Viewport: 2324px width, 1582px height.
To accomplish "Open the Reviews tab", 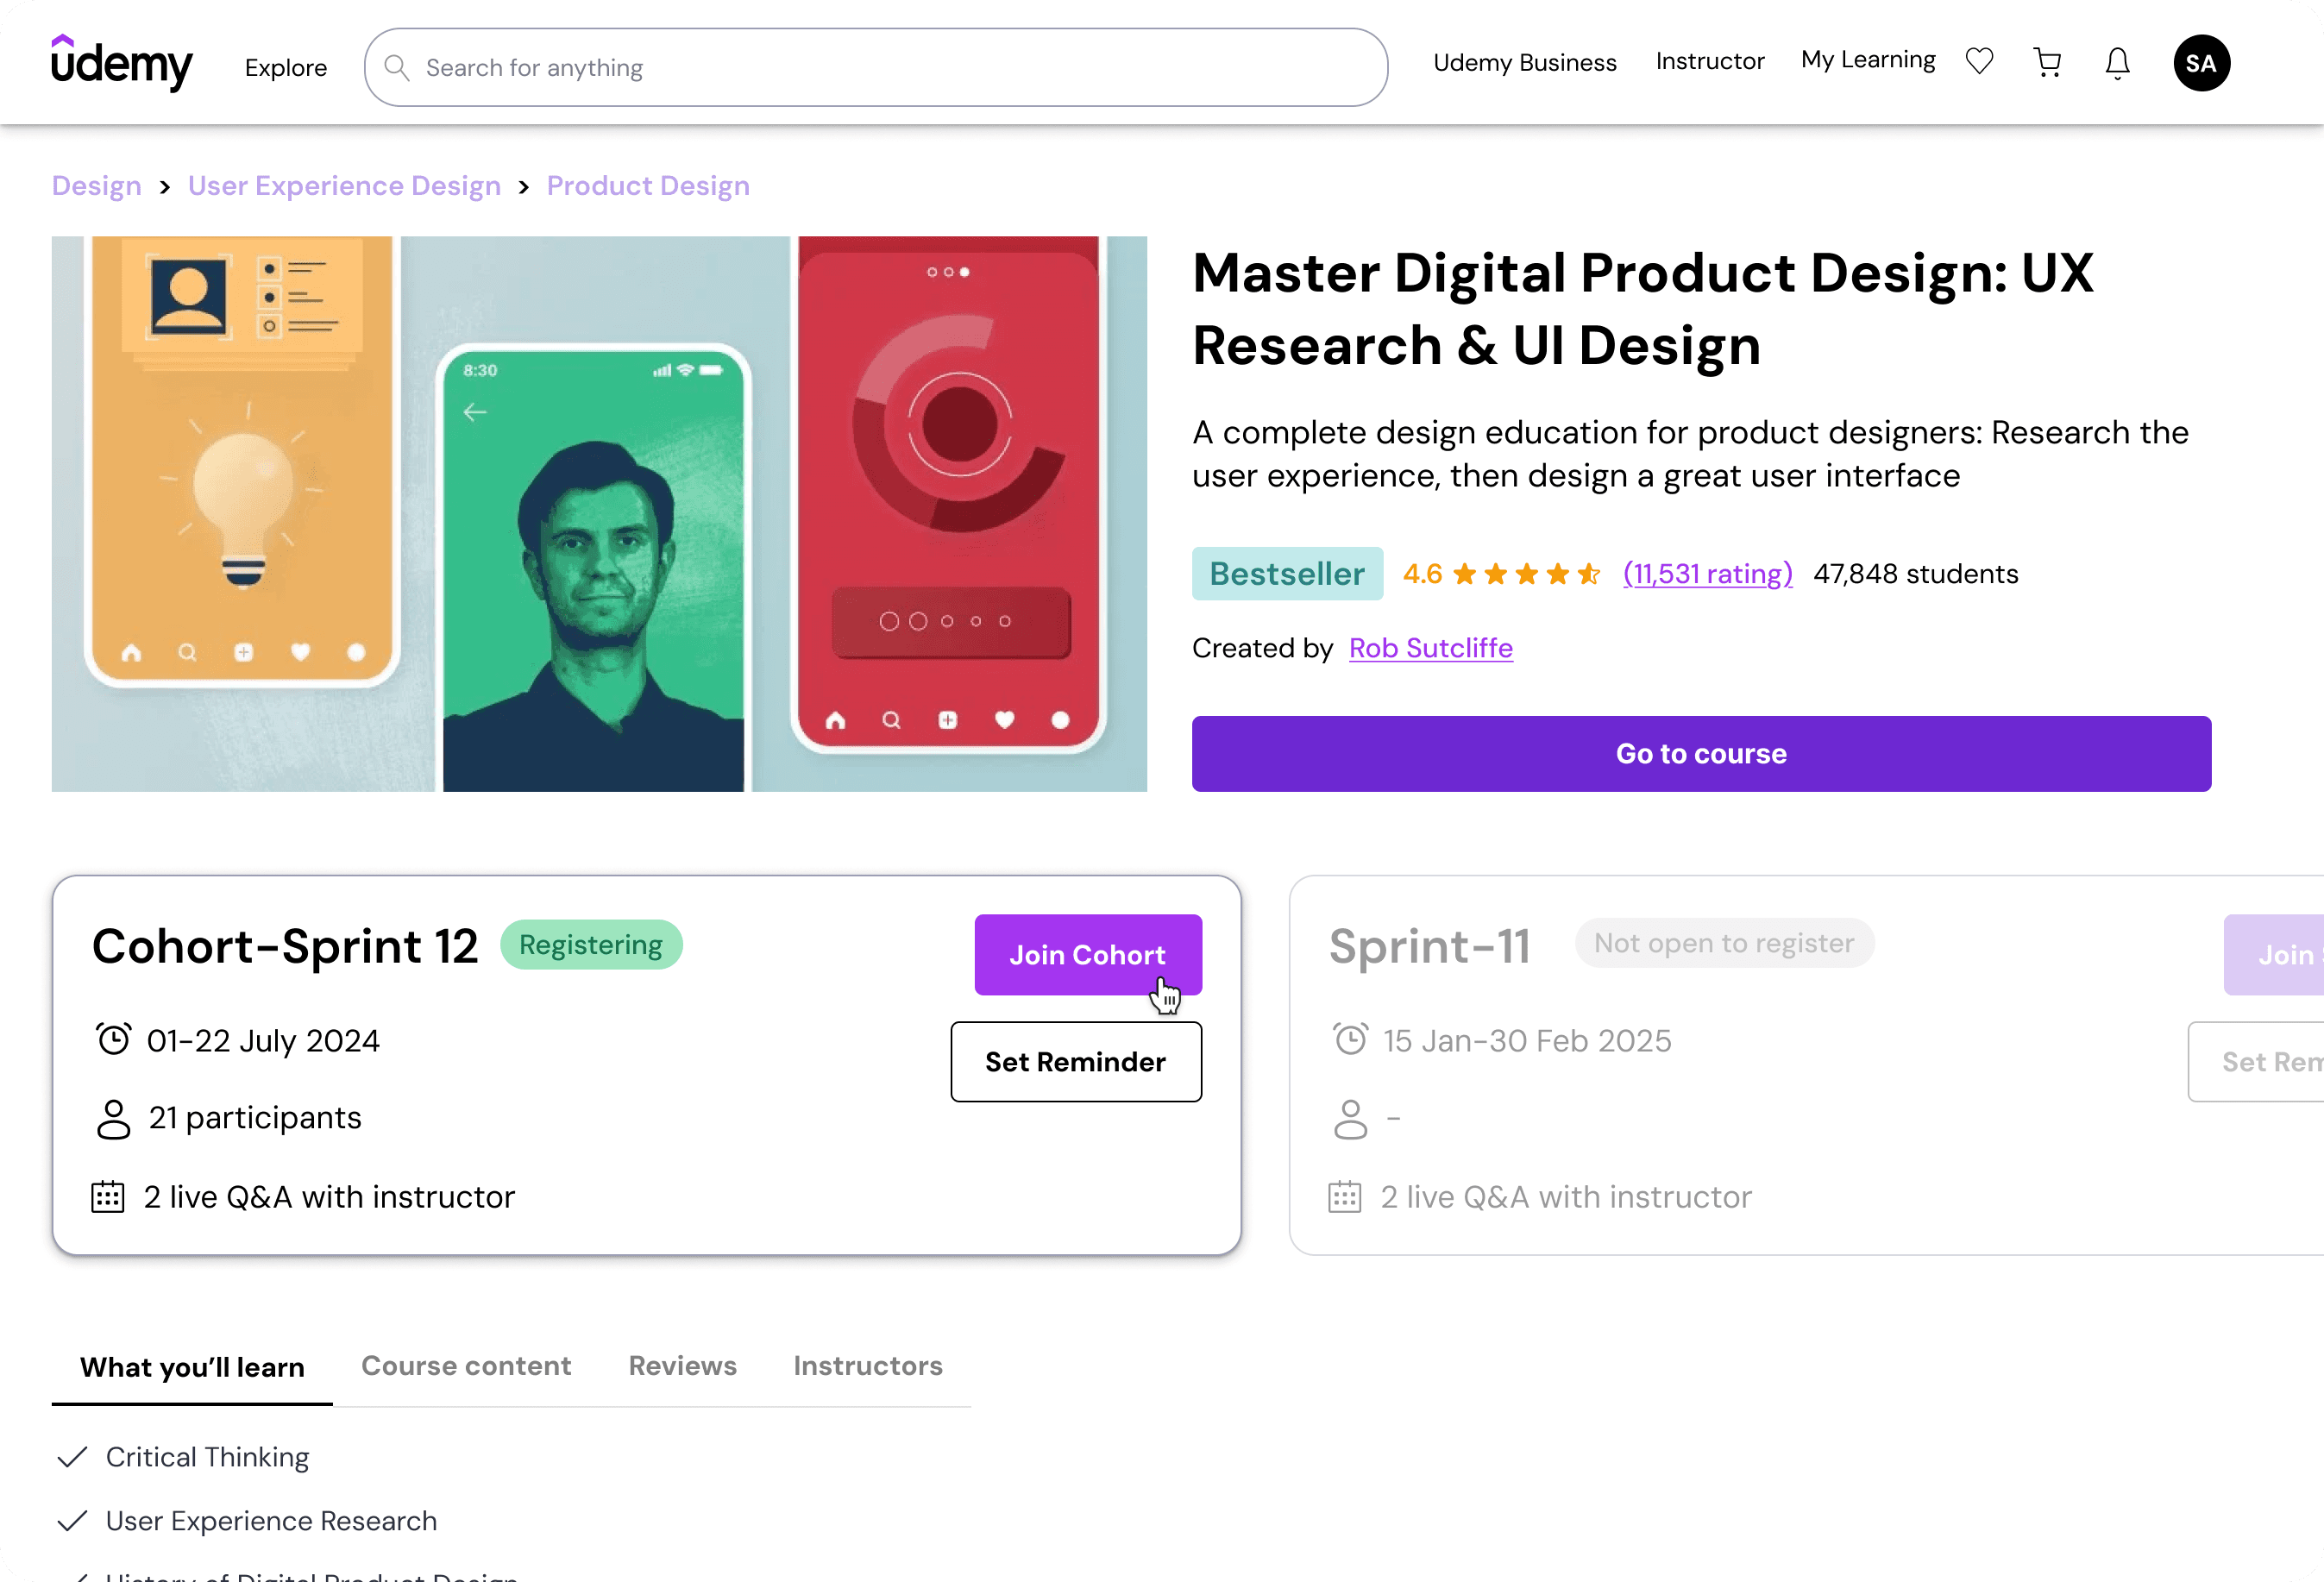I will (x=682, y=1366).
